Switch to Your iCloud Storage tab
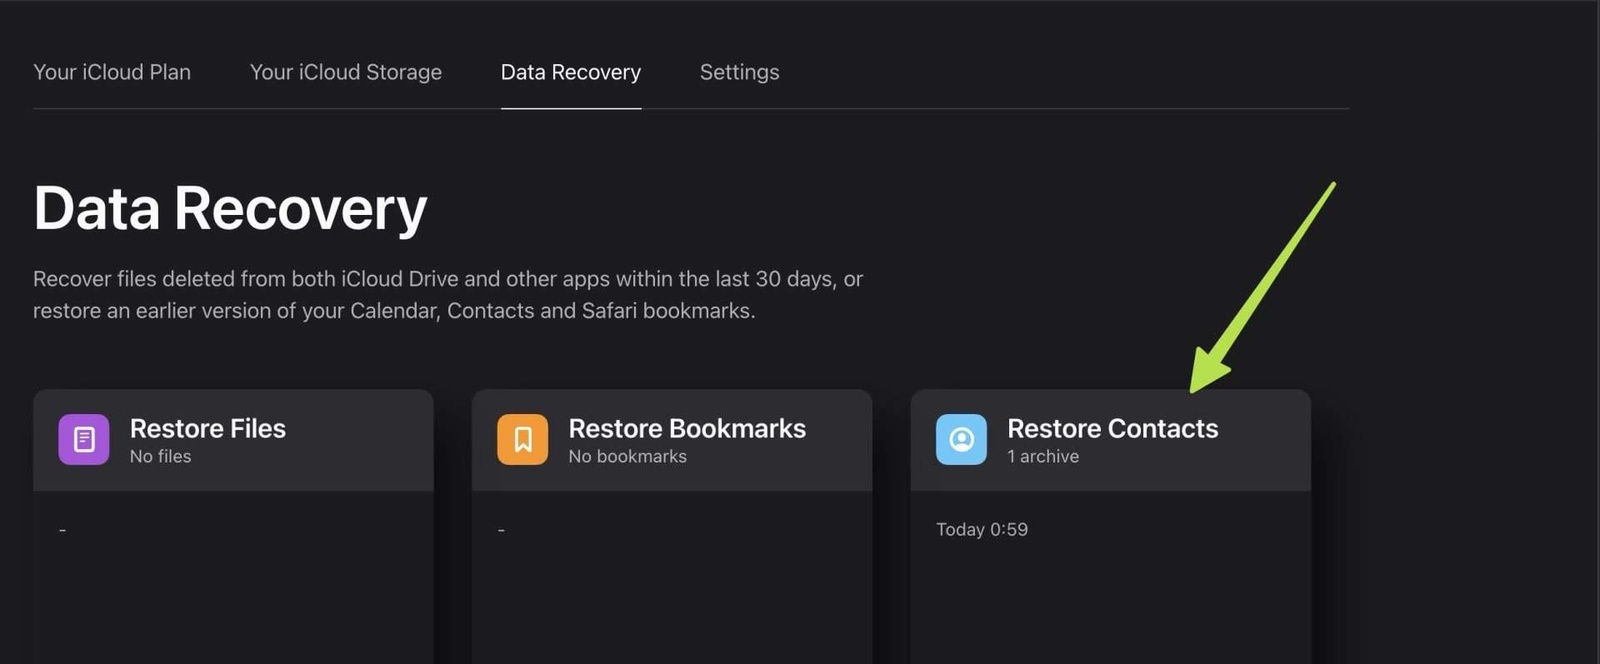The width and height of the screenshot is (1600, 664). pos(346,72)
